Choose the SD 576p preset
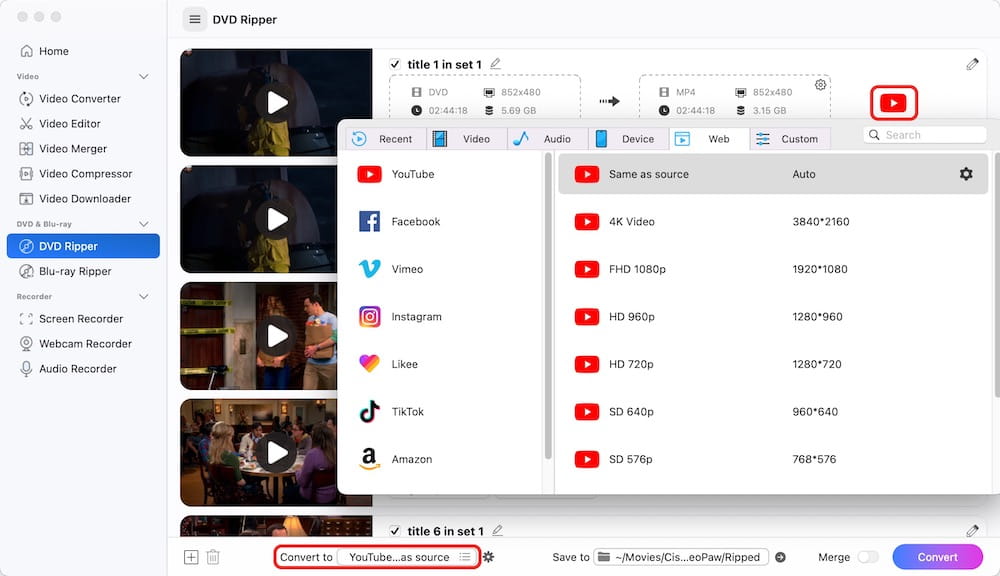The width and height of the screenshot is (1000, 576). [x=773, y=459]
